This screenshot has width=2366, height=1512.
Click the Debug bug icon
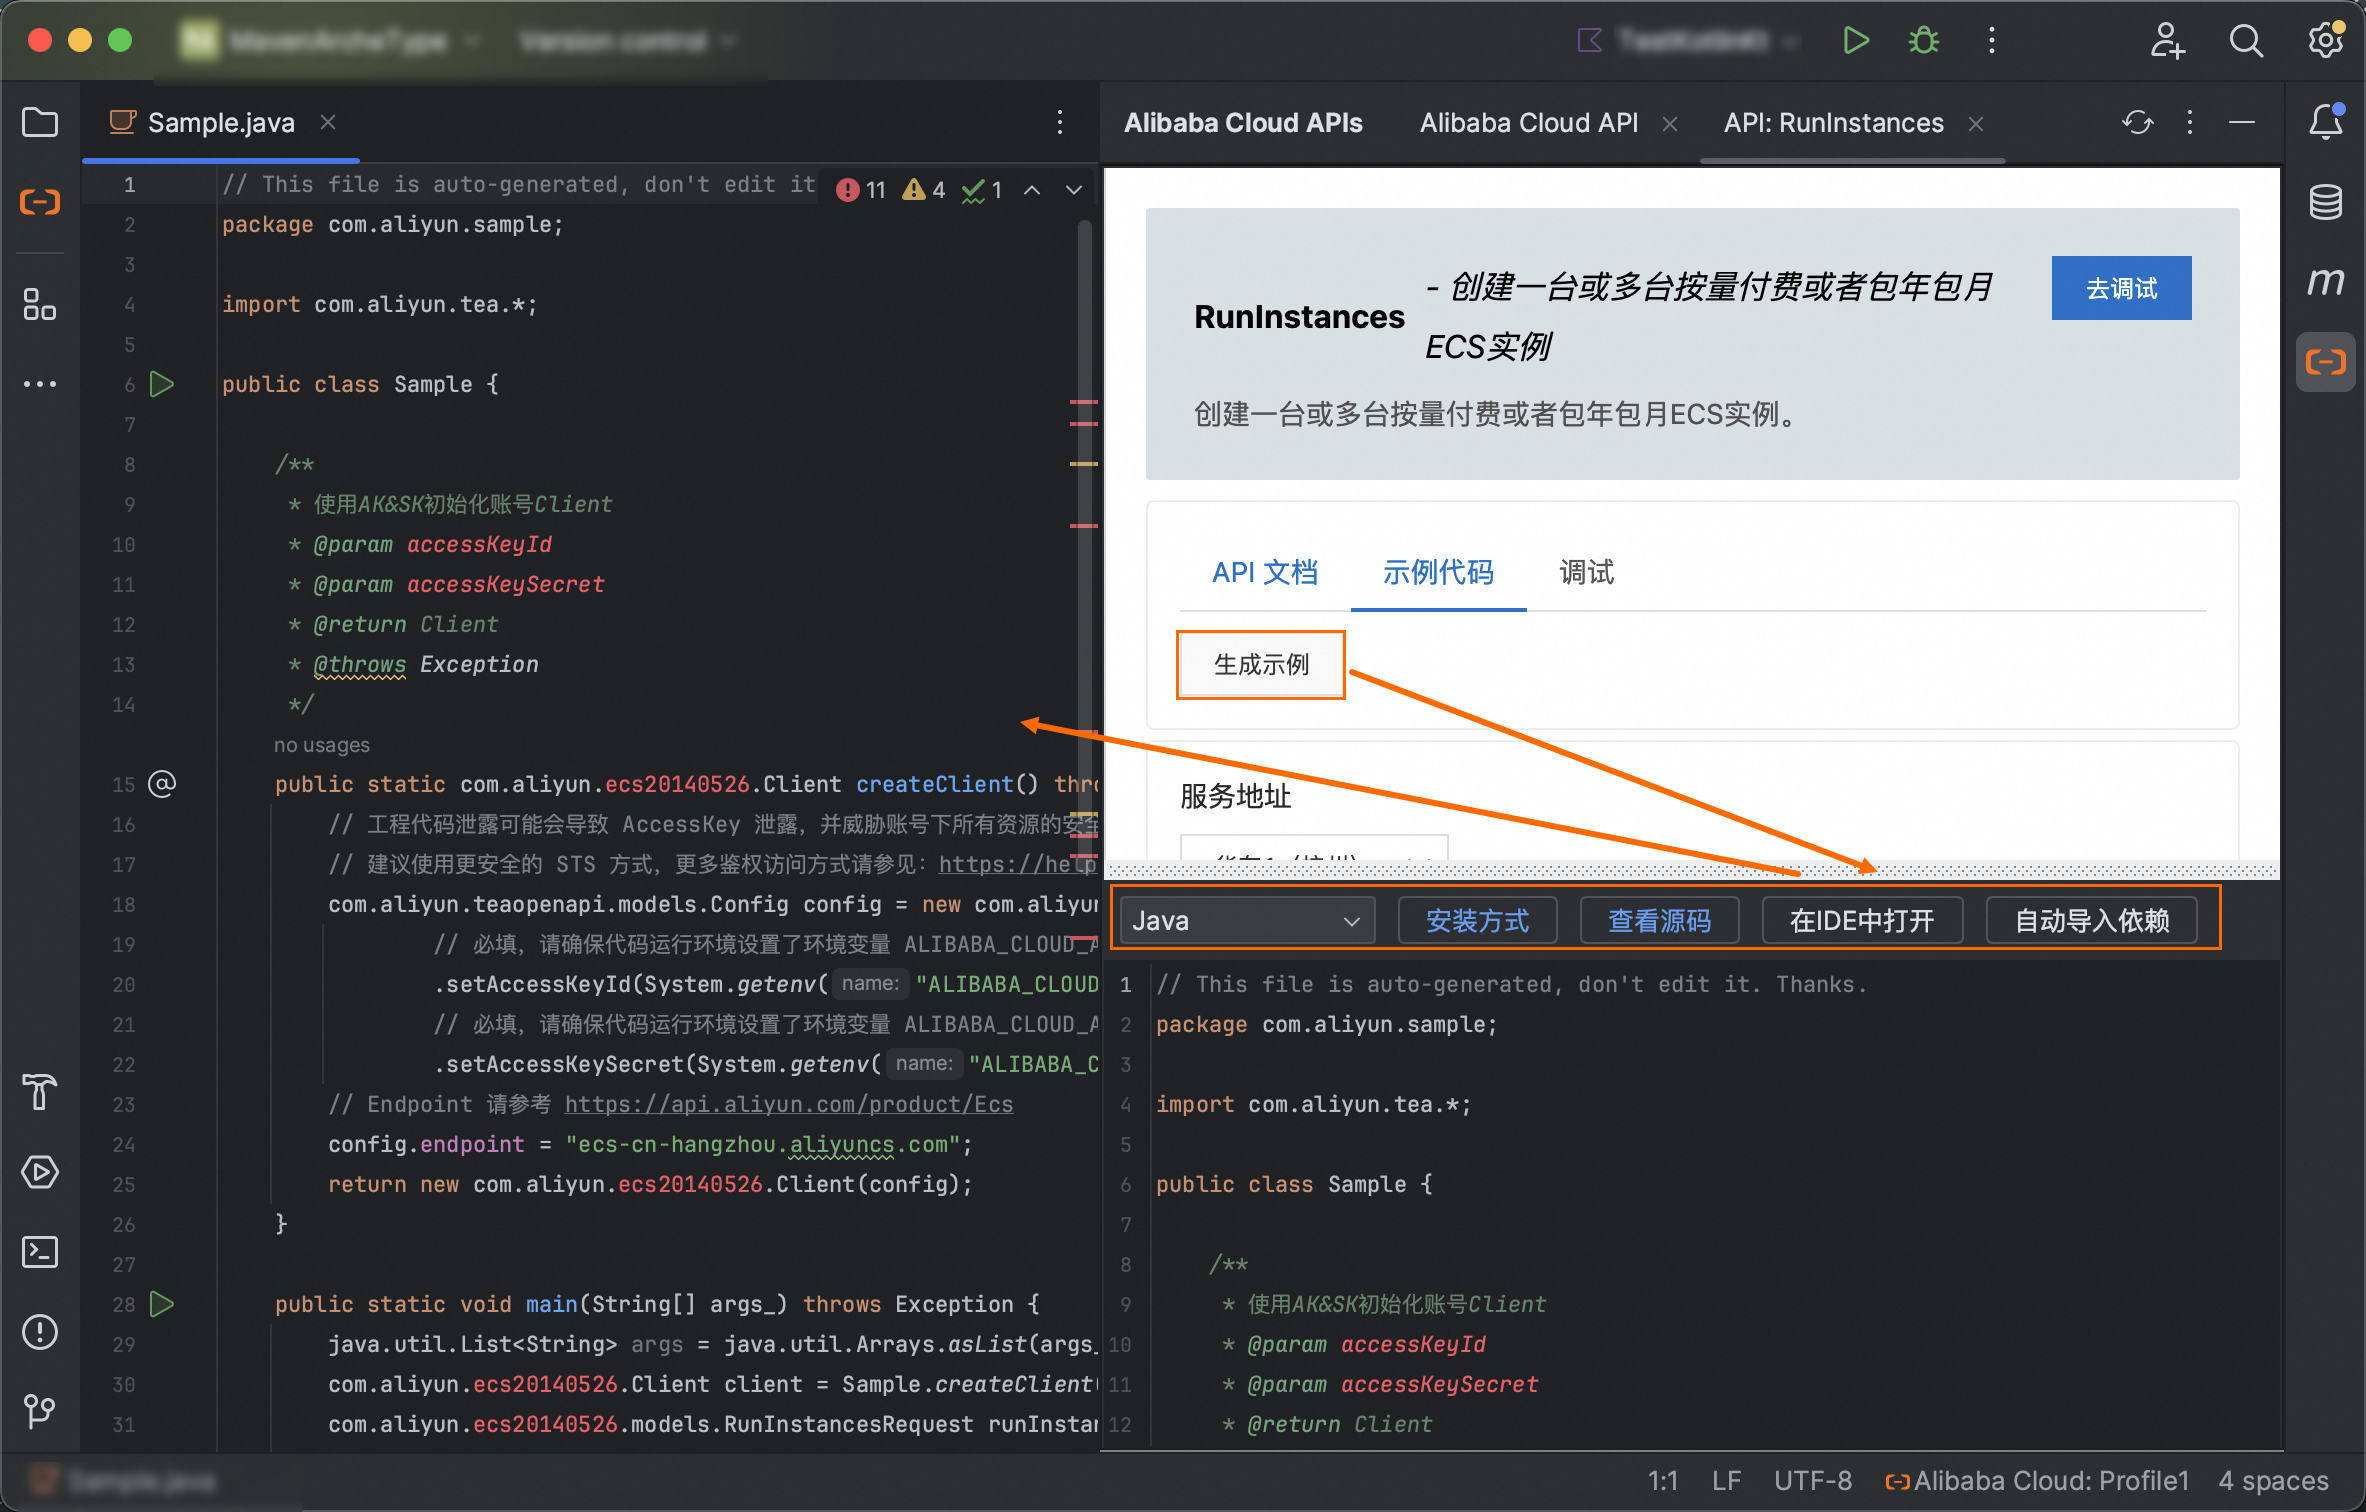(x=1923, y=41)
